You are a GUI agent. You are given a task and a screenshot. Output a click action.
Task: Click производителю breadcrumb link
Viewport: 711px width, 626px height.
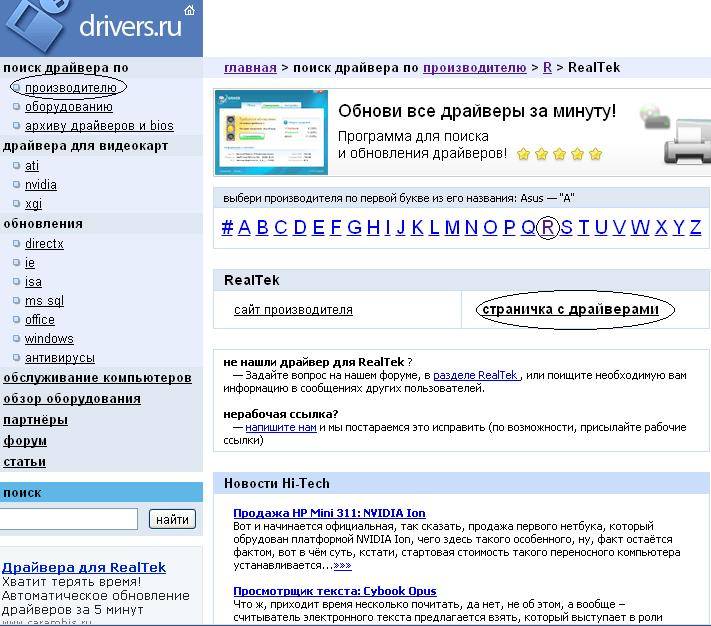point(475,68)
